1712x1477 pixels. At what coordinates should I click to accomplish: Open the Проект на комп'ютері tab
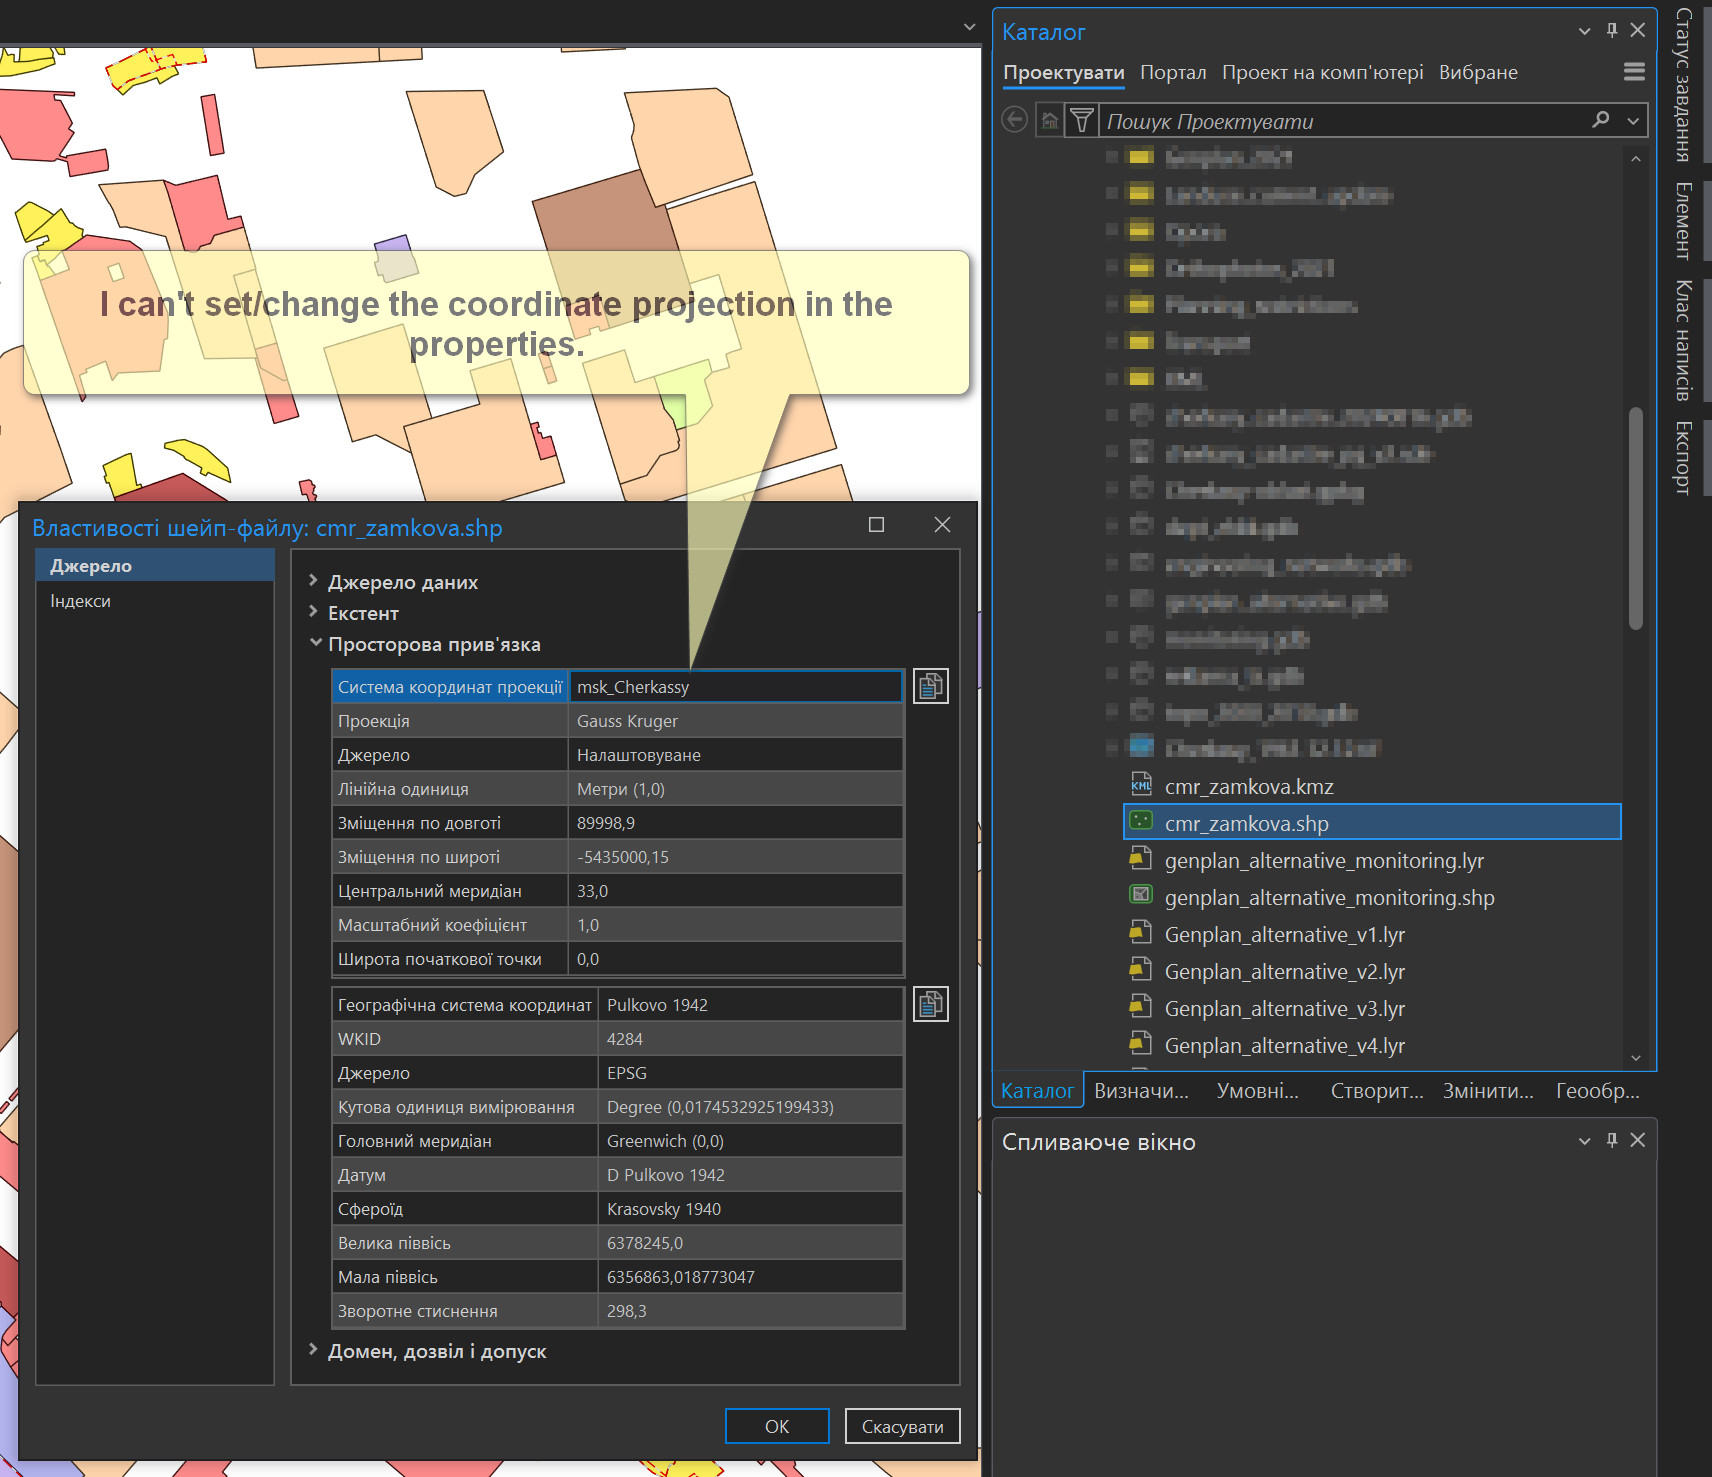pos(1322,72)
